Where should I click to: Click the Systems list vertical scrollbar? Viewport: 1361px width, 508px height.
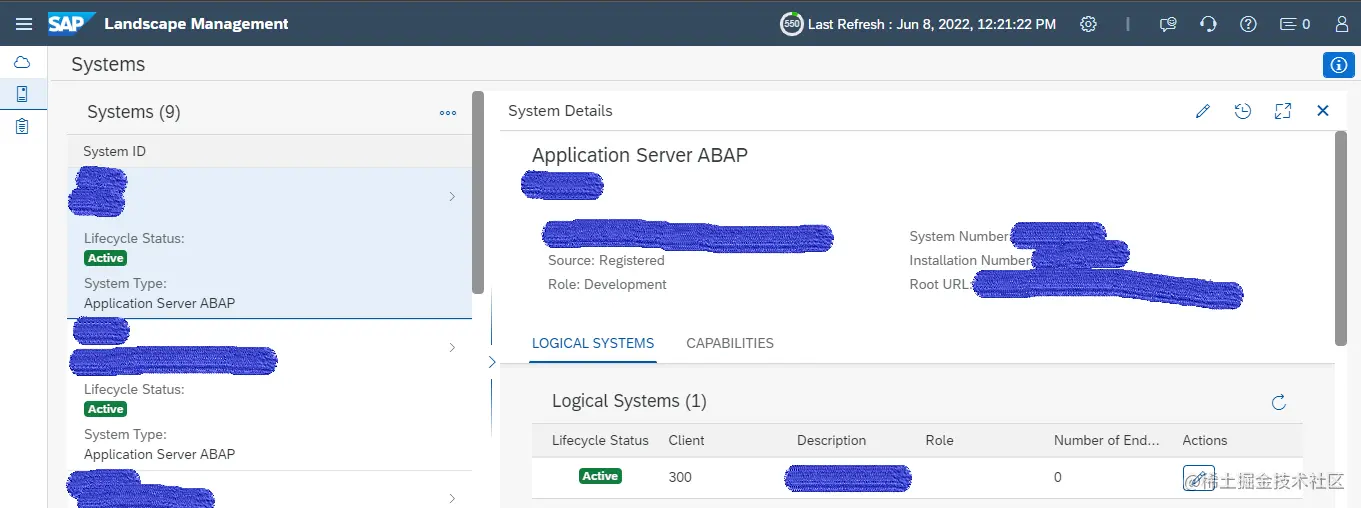(478, 192)
